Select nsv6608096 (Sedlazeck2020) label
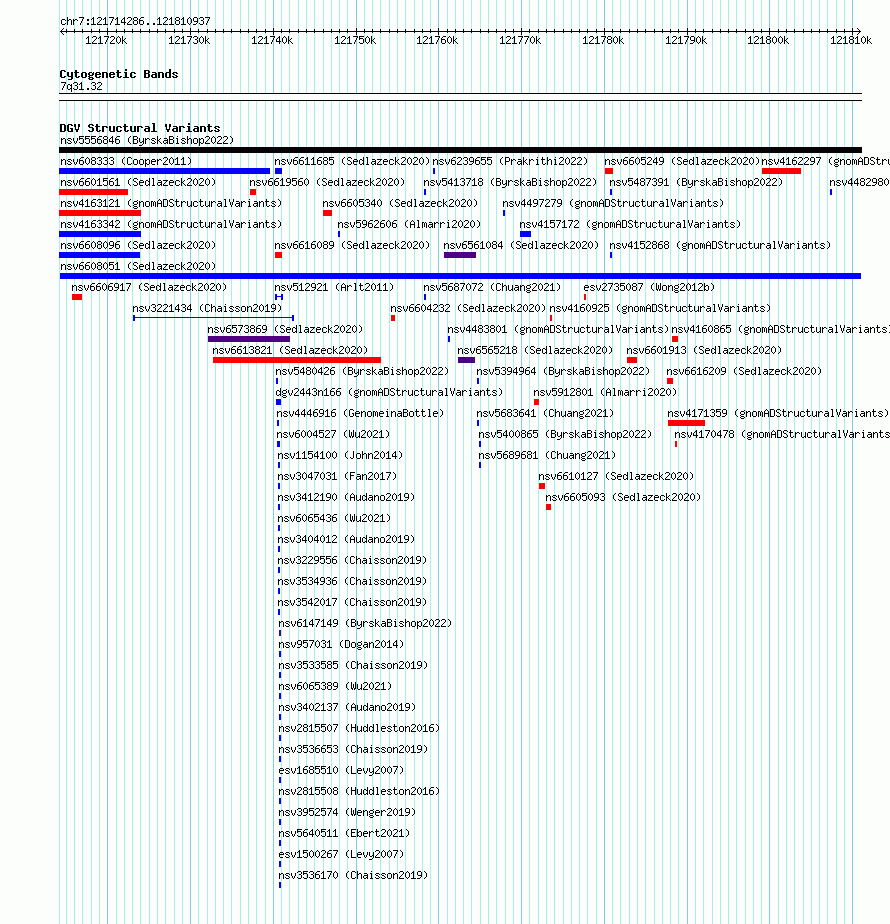This screenshot has height=924, width=890. tap(138, 245)
